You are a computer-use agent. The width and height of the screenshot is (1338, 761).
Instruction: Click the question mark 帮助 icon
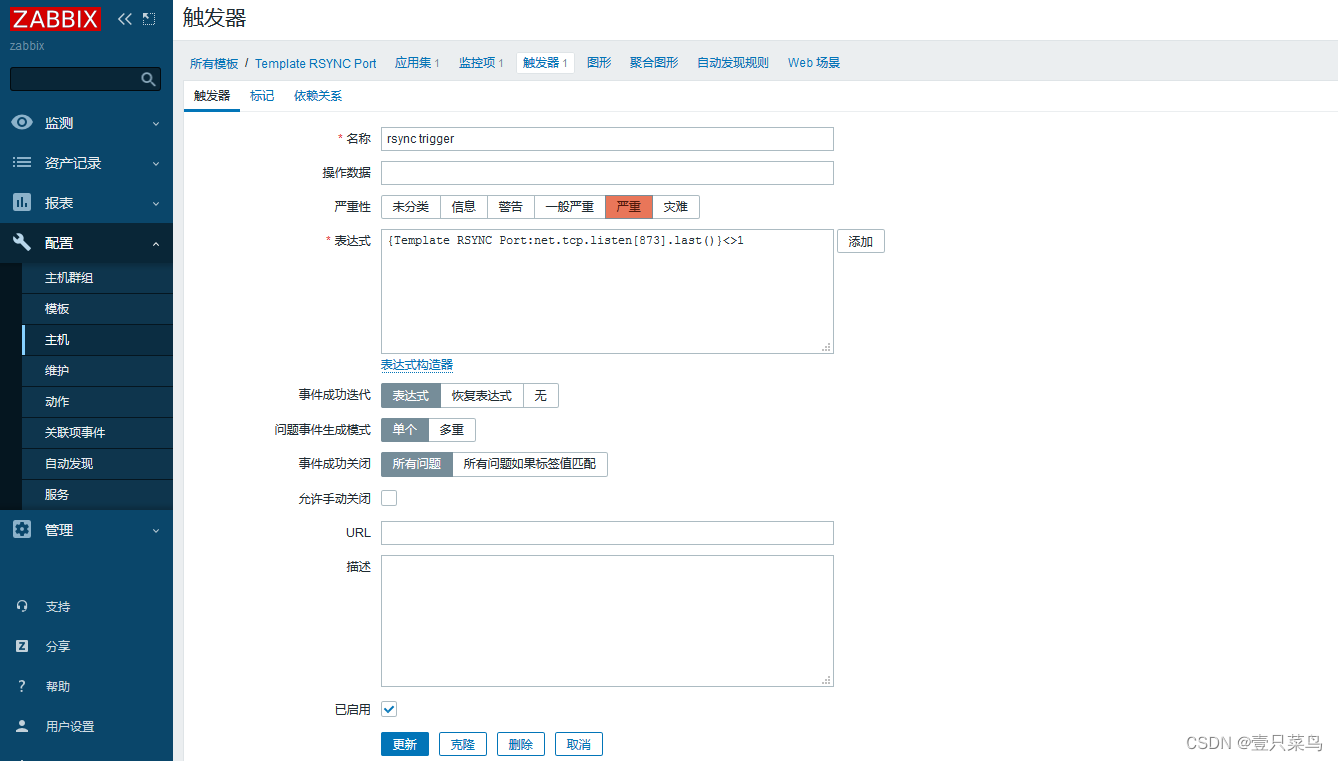[22, 686]
